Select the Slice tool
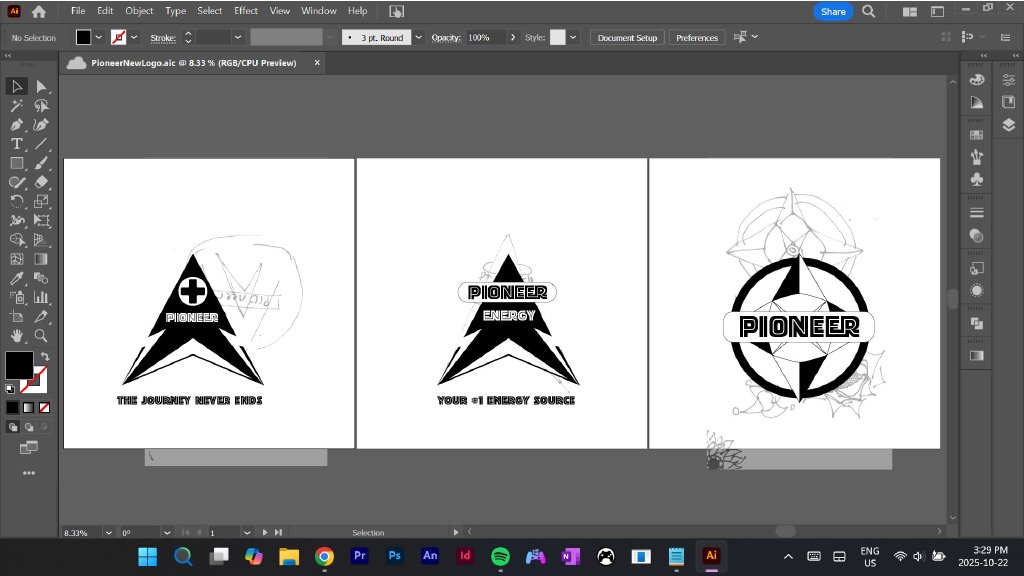The height and width of the screenshot is (576, 1024). (x=41, y=317)
